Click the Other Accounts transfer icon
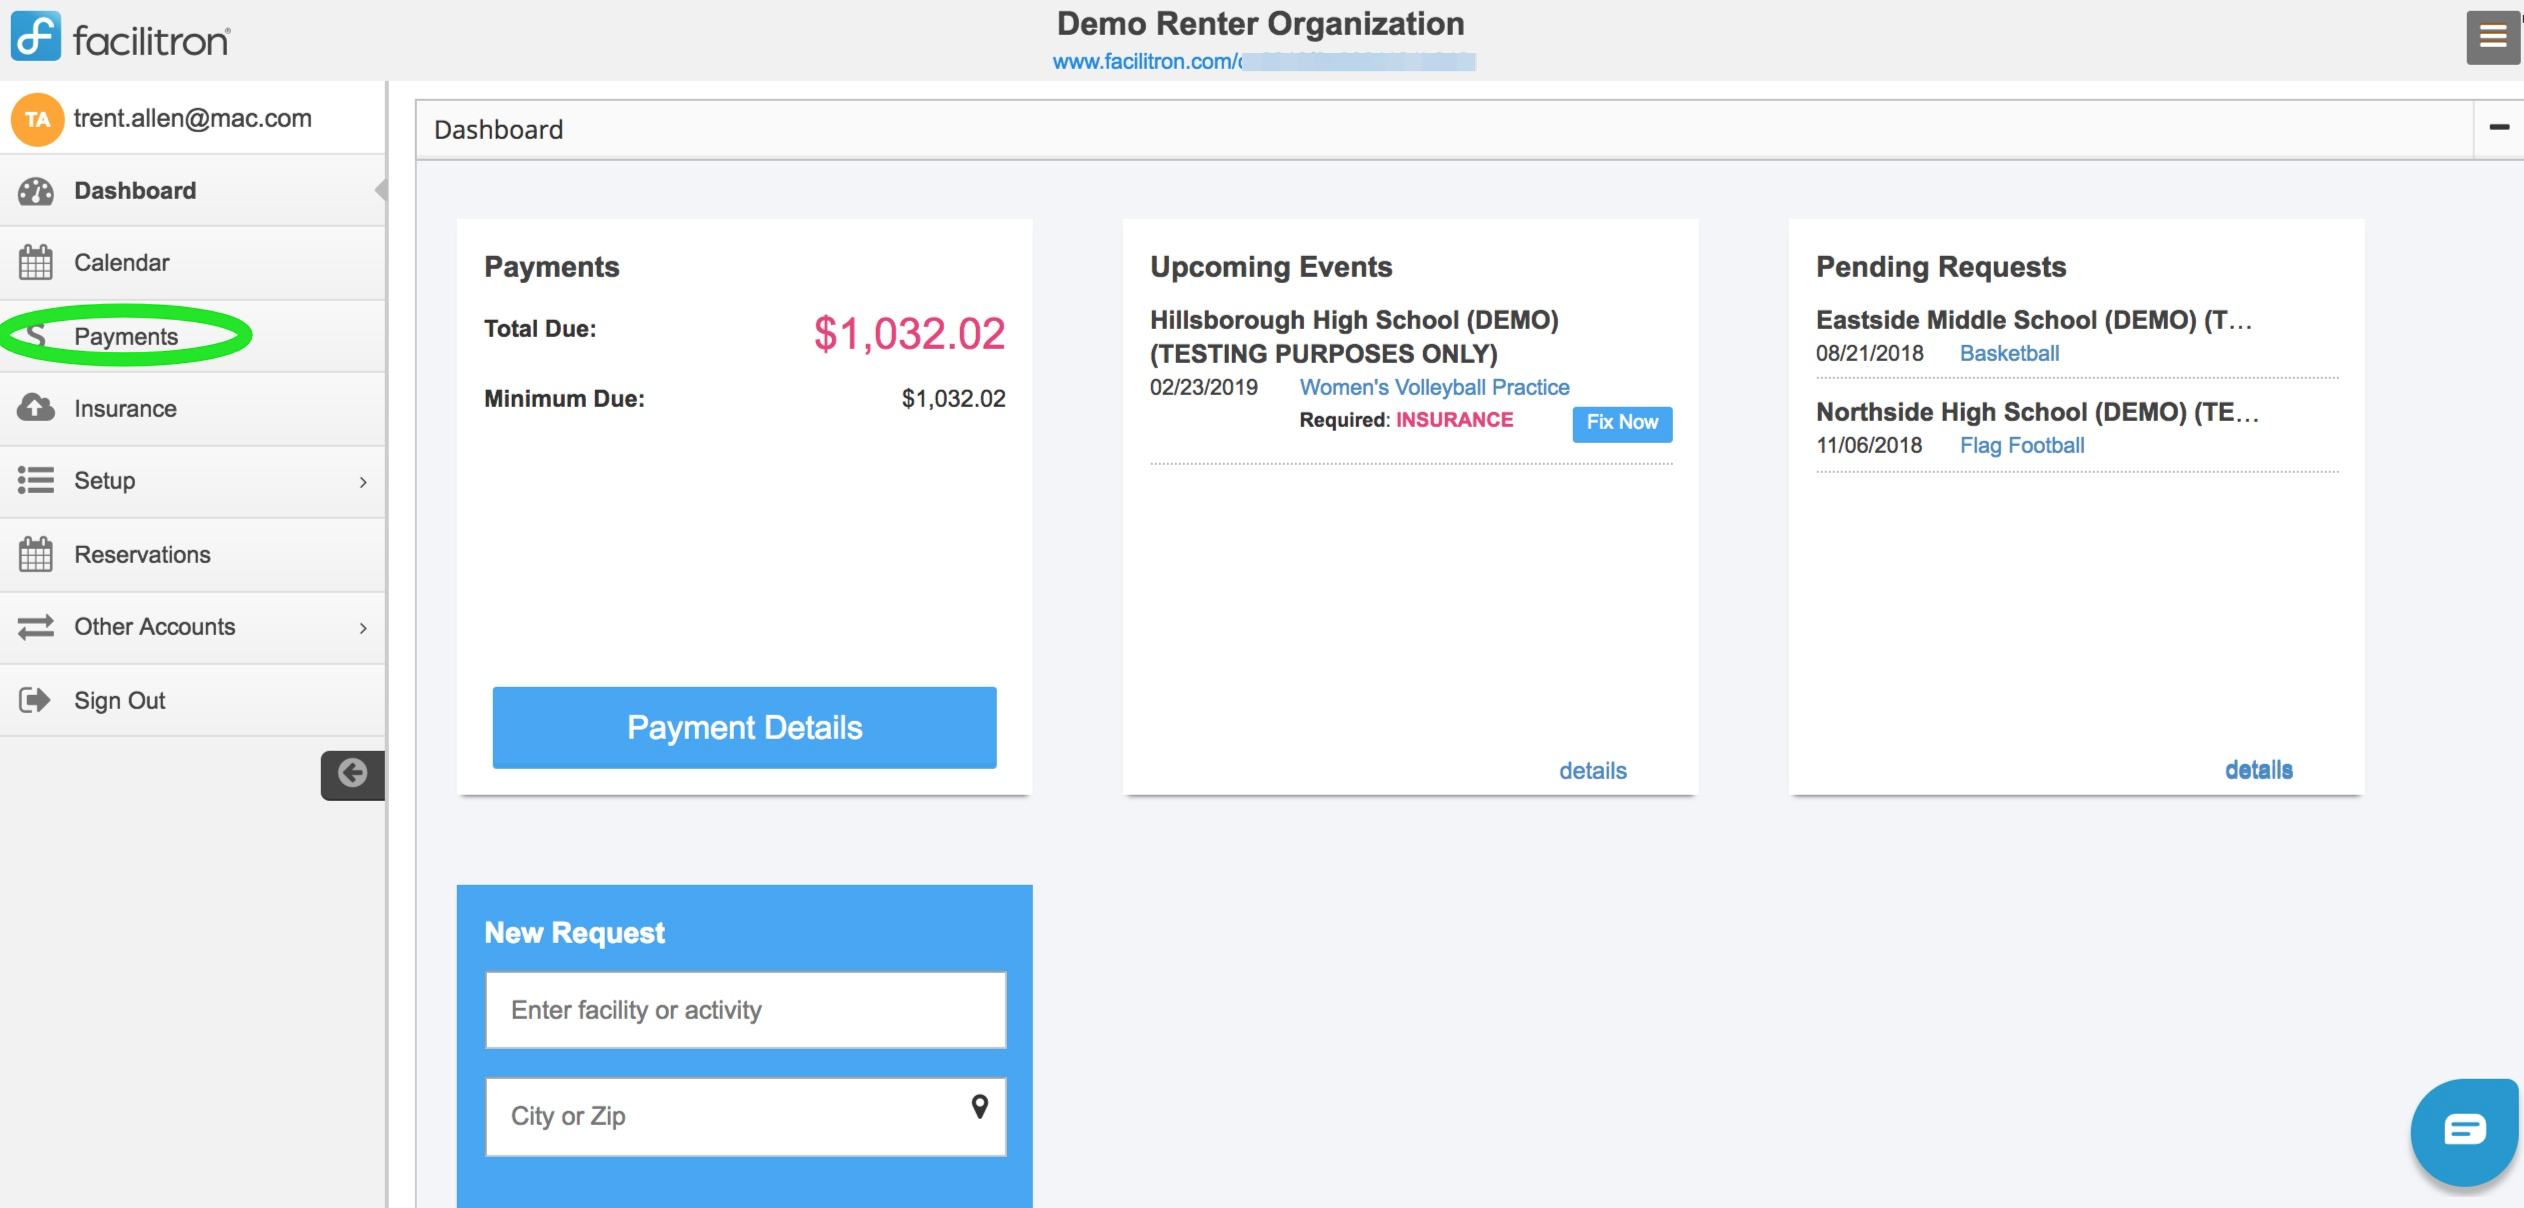 (36, 627)
